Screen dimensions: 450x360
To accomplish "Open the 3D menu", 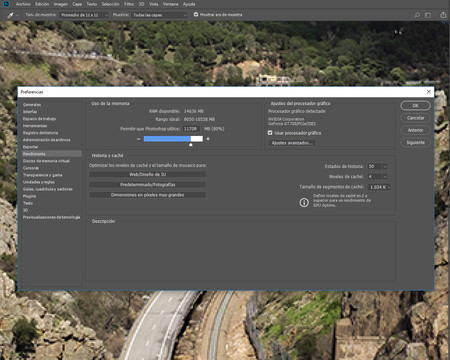I will [x=141, y=4].
